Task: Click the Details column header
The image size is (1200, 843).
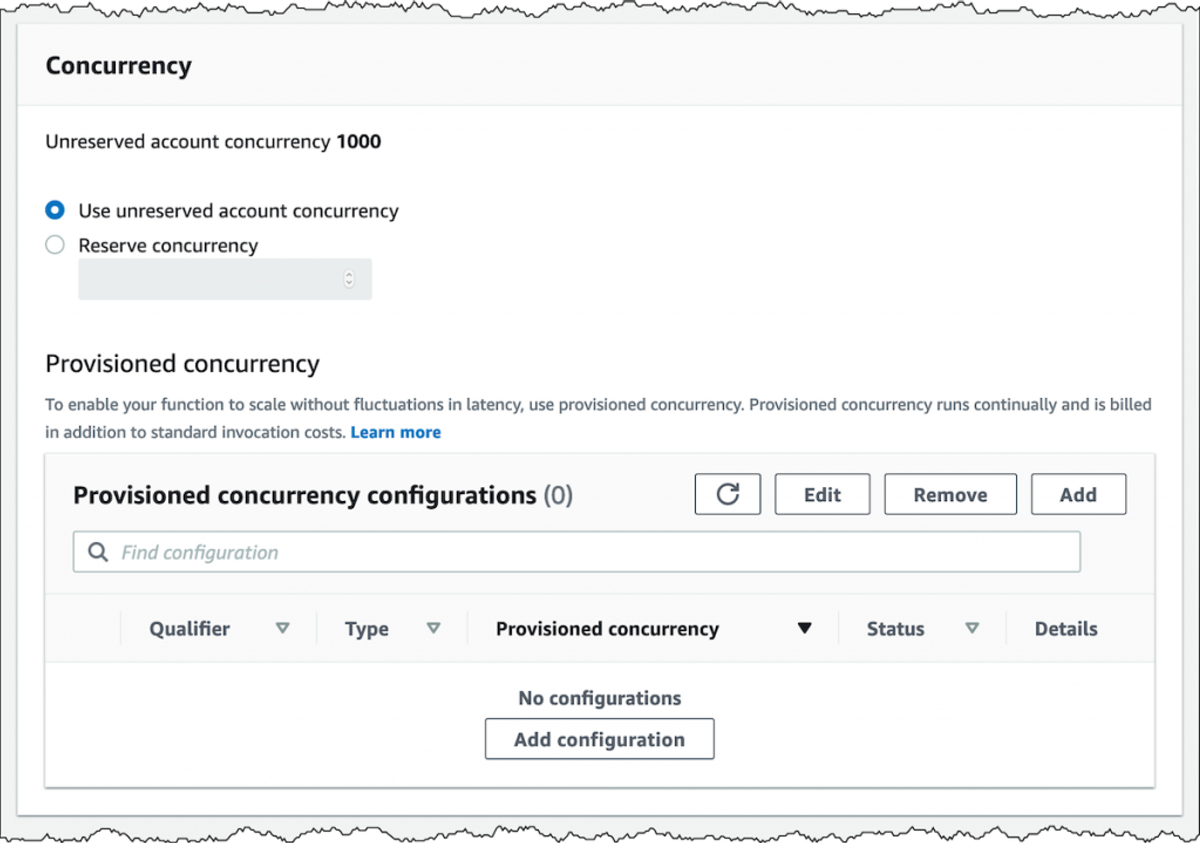Action: point(1066,629)
